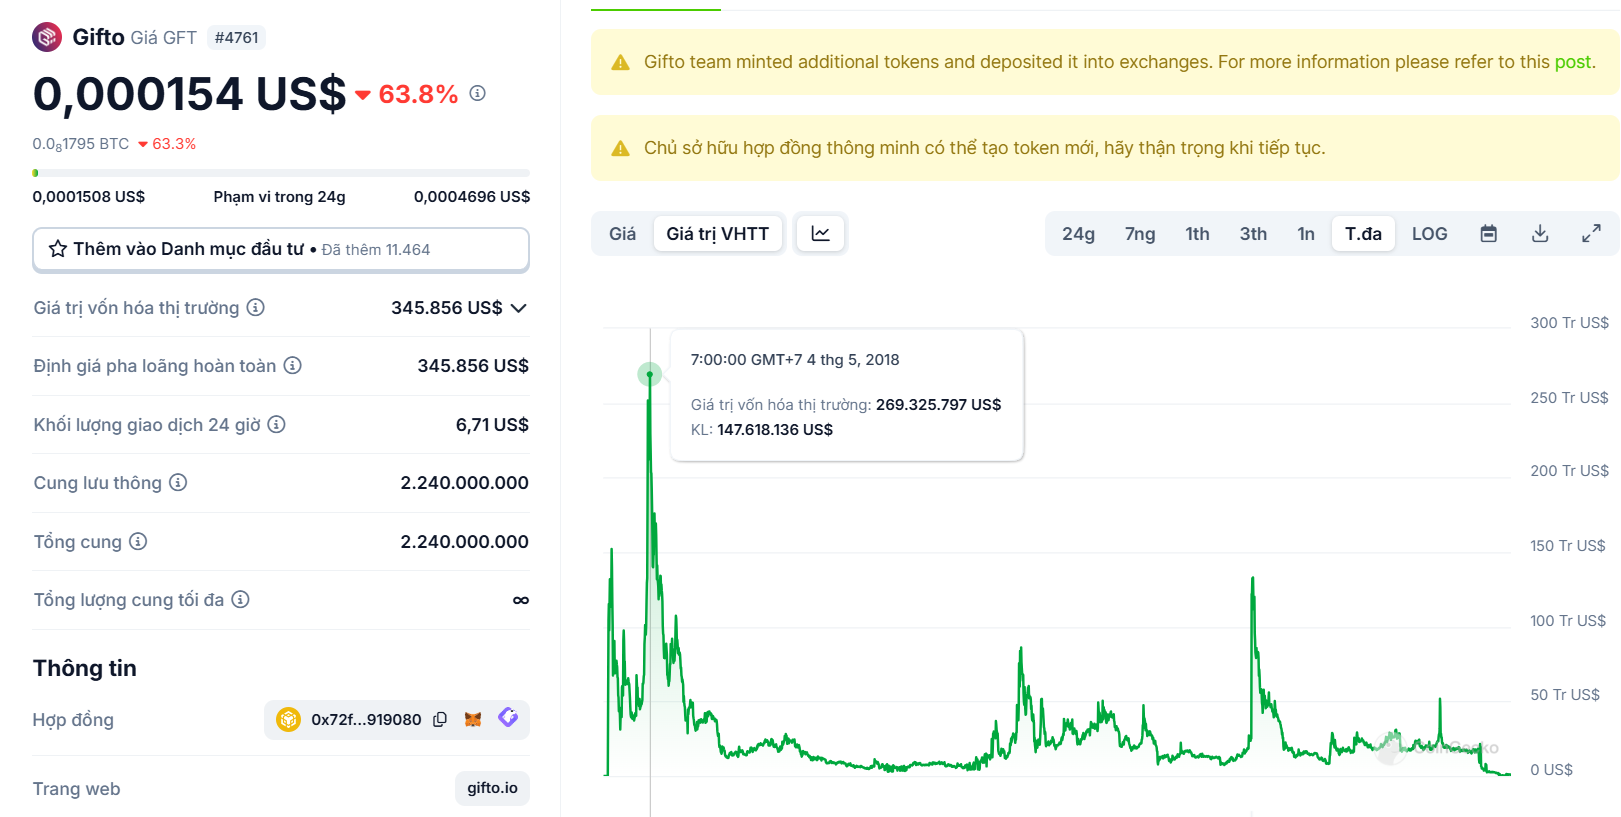Screen dimensions: 1621x817
Task: Click info icon next to Khối lượng giao dịch 24 giờ
Action: [x=277, y=424]
